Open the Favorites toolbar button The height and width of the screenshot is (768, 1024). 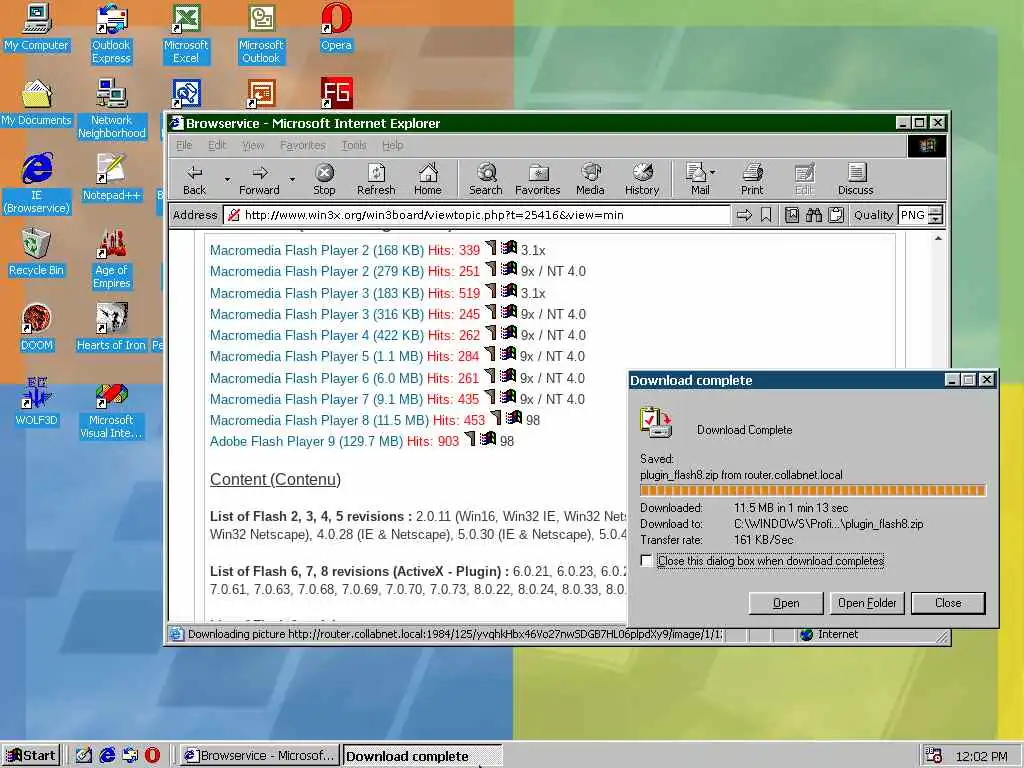[x=537, y=180]
